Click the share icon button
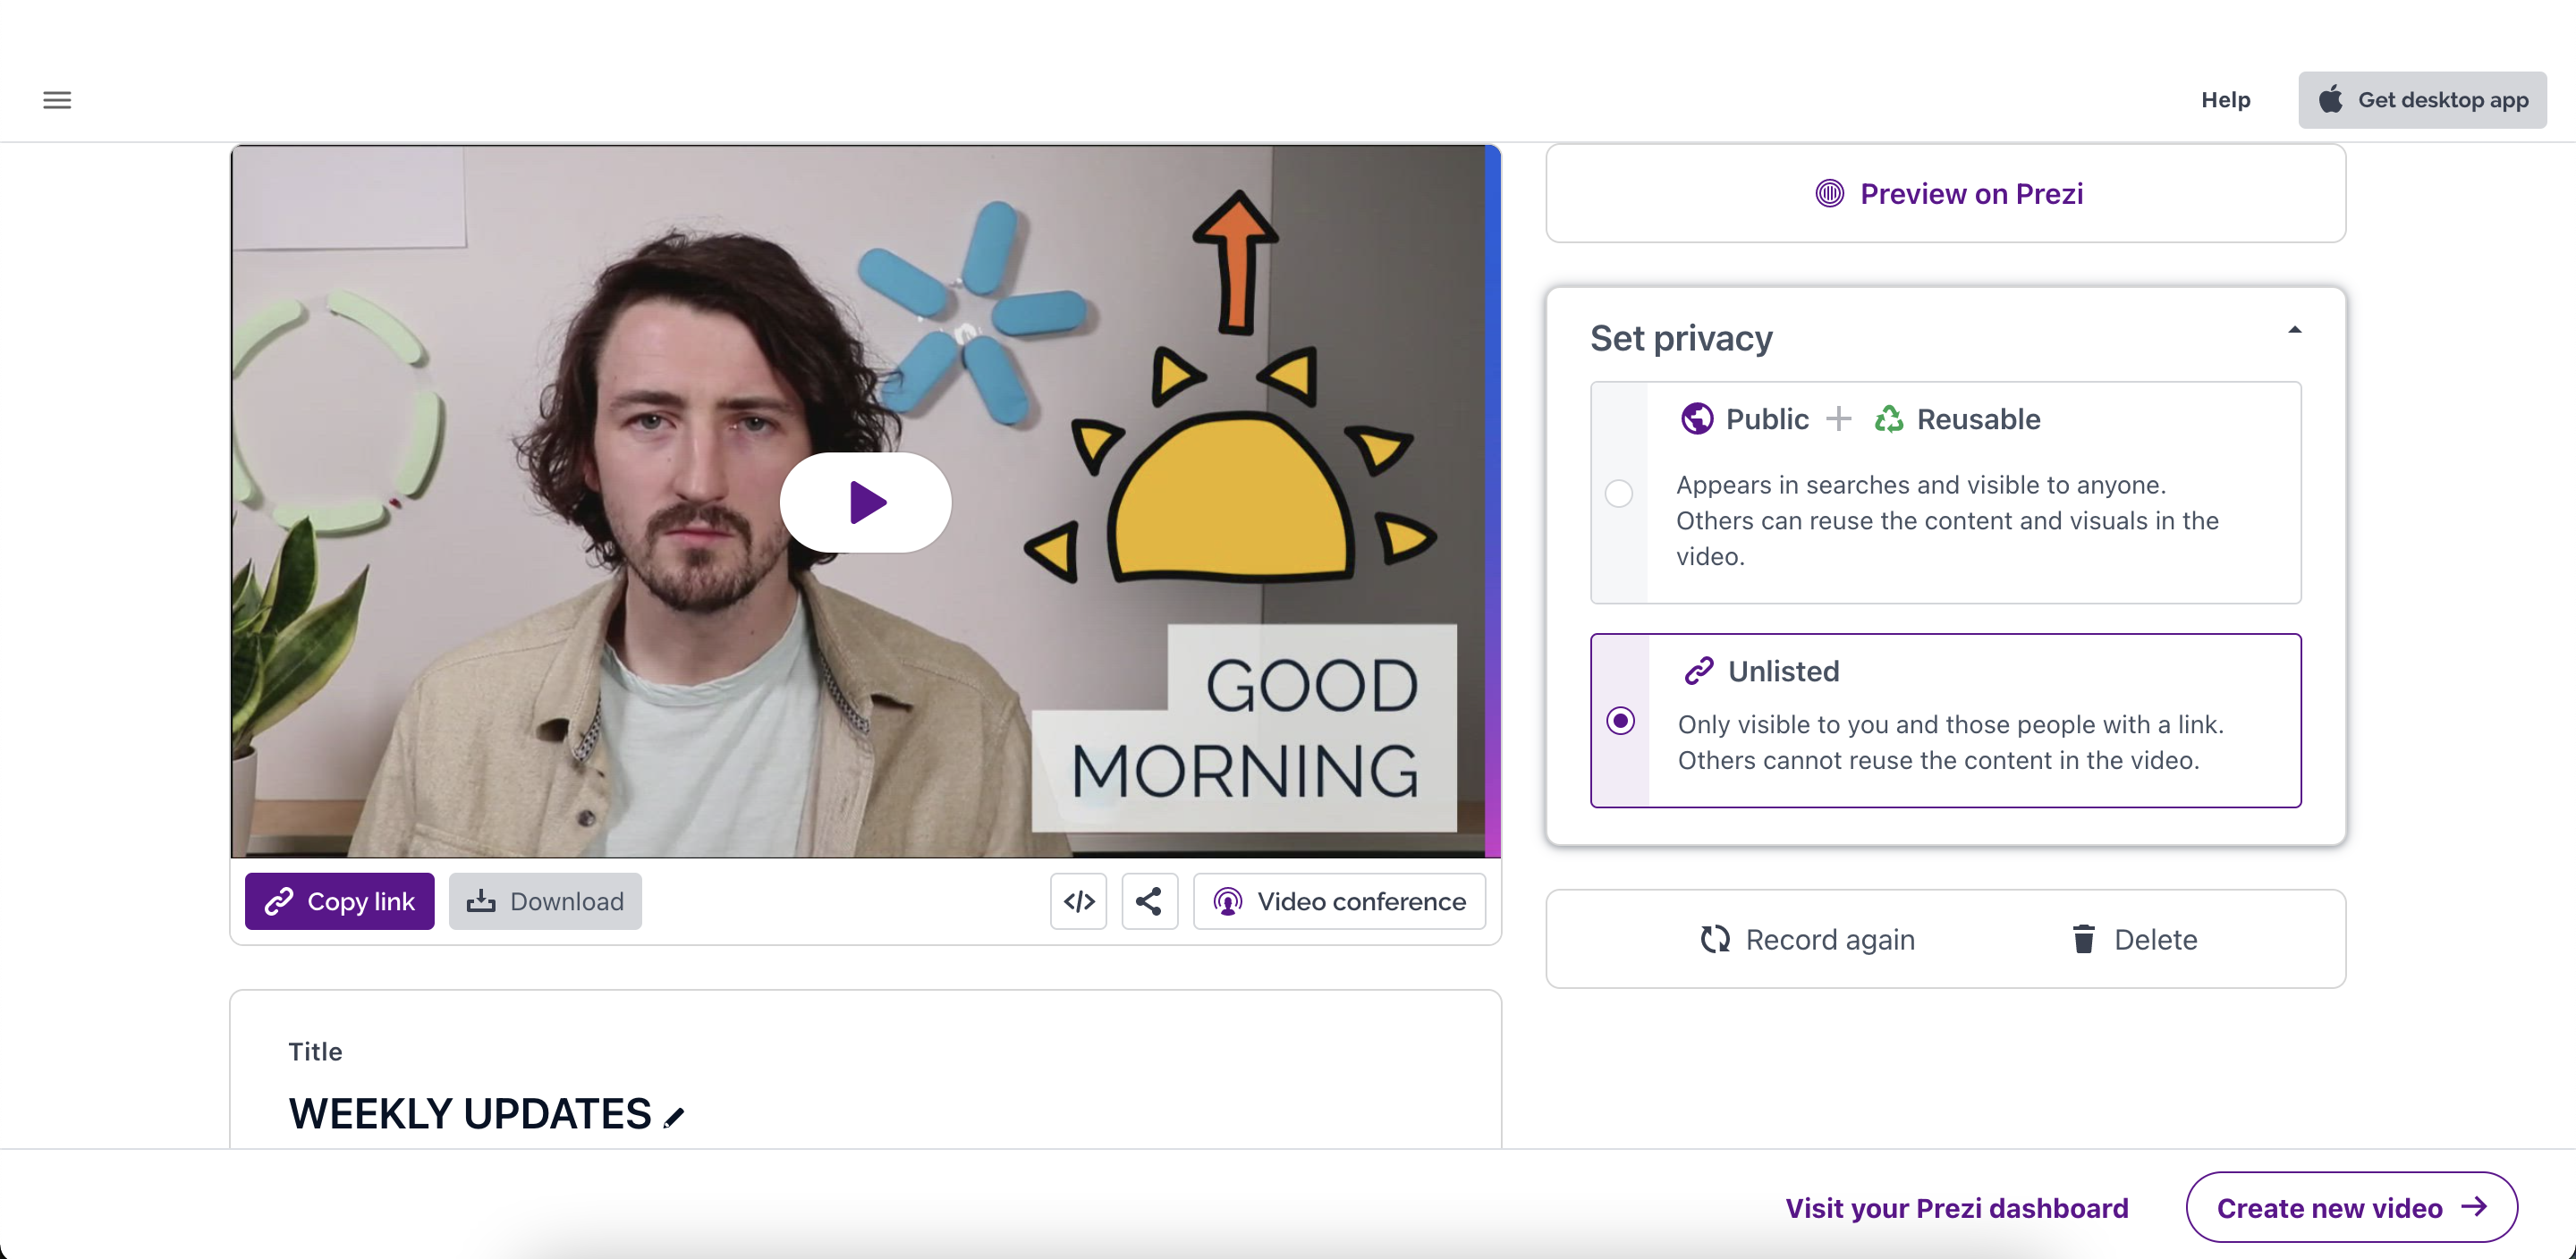Screen dimensions: 2576x1259 click(1149, 901)
